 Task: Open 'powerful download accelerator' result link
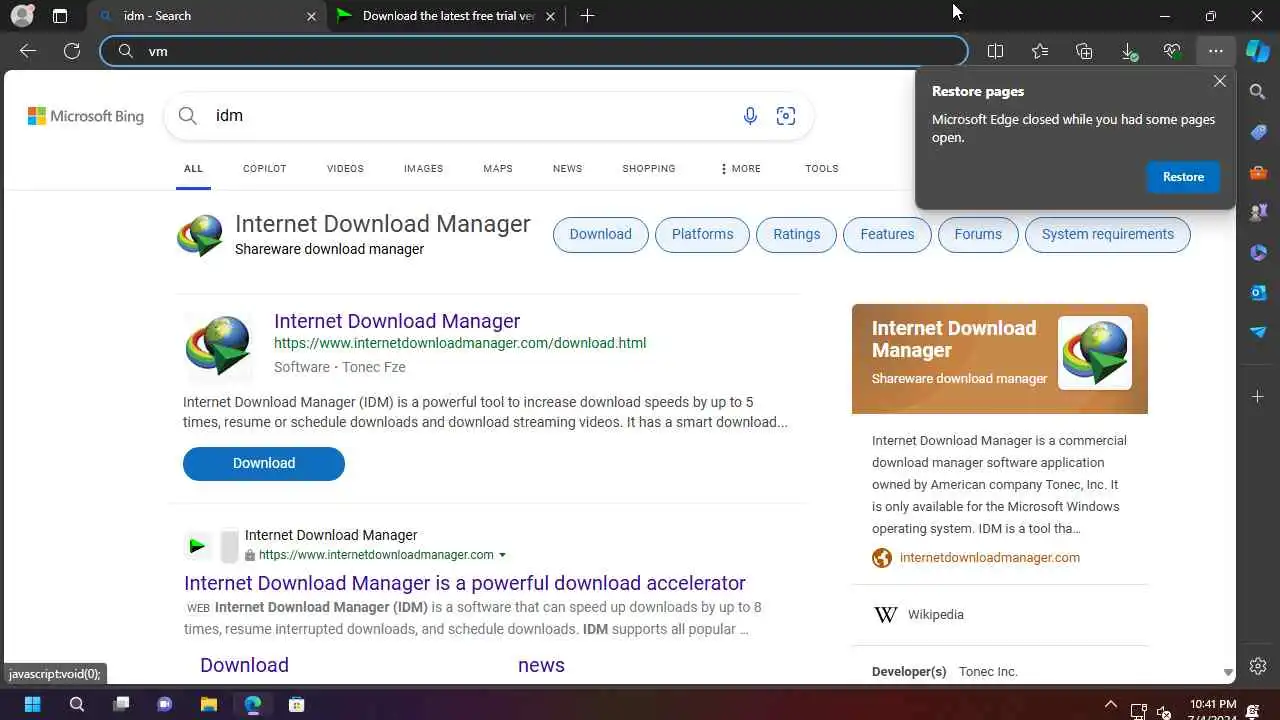pyautogui.click(x=465, y=583)
